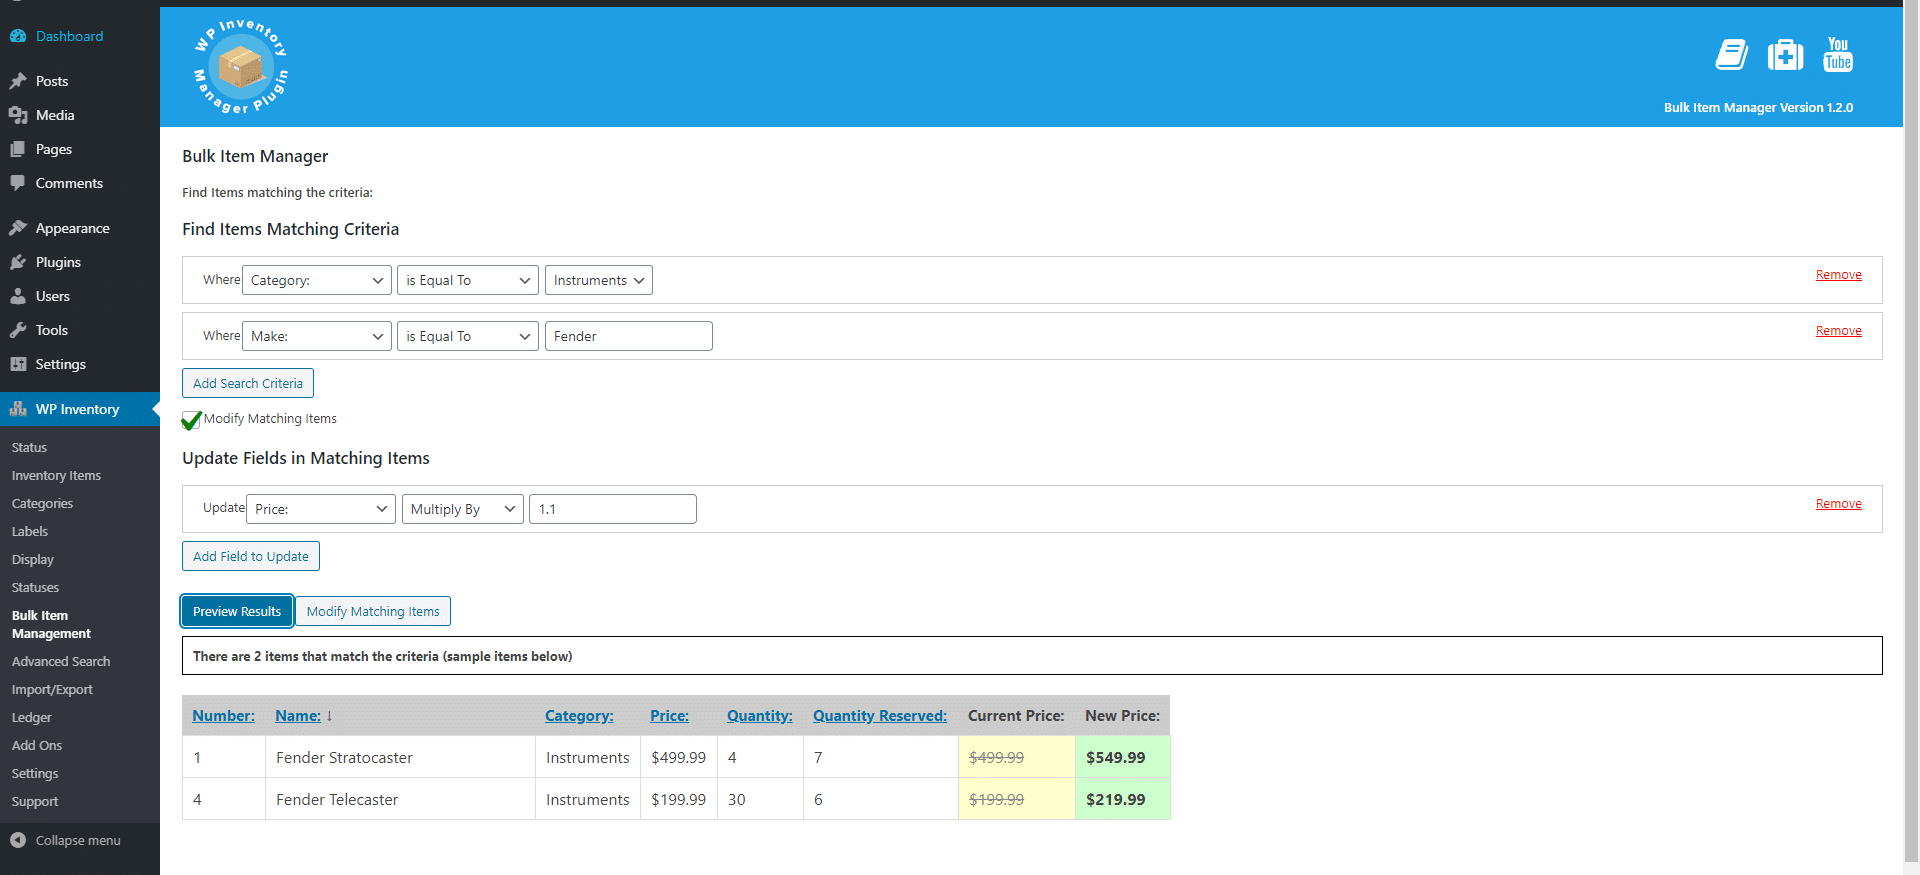The width and height of the screenshot is (1920, 875).
Task: Open Categories submenu item
Action: click(42, 503)
